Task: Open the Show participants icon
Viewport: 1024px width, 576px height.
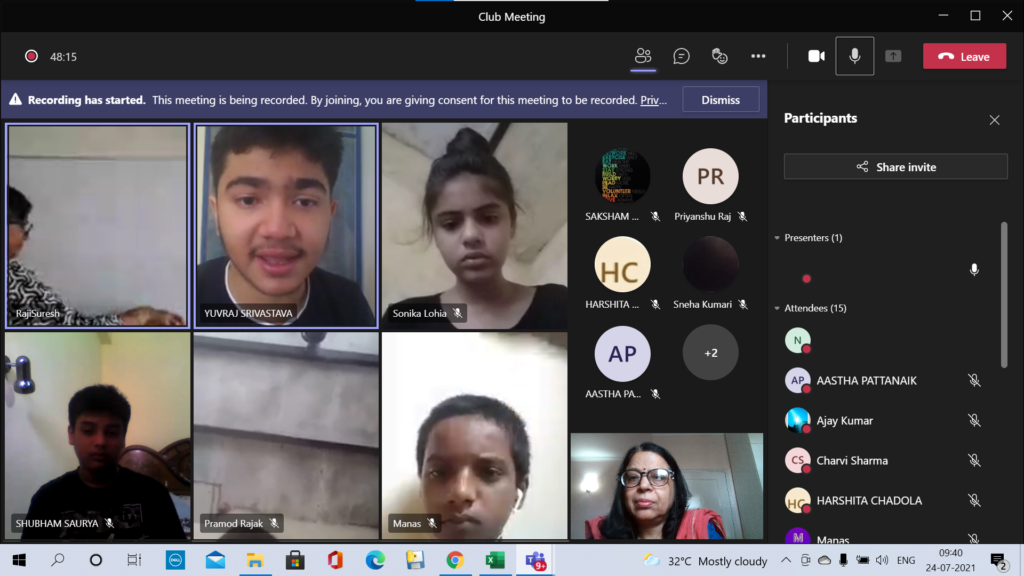Action: pyautogui.click(x=643, y=56)
